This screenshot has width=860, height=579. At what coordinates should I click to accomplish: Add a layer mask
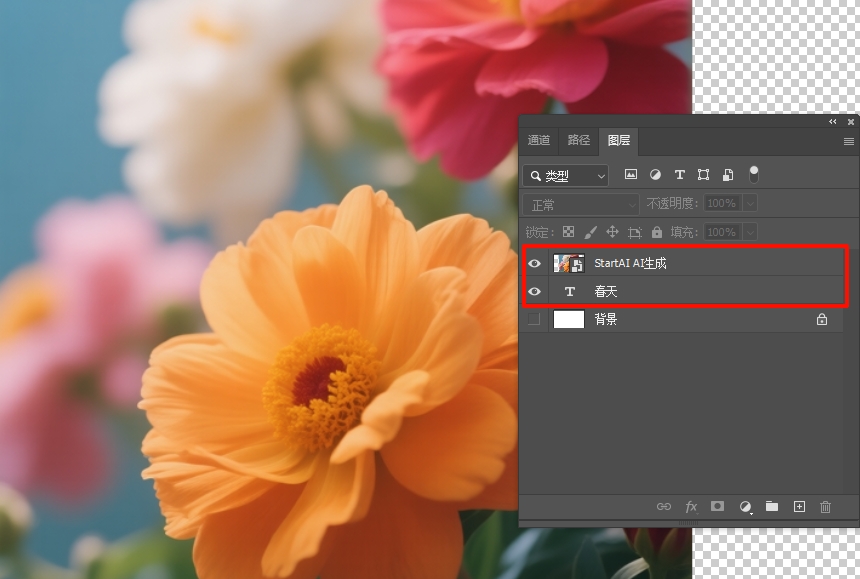tap(717, 507)
